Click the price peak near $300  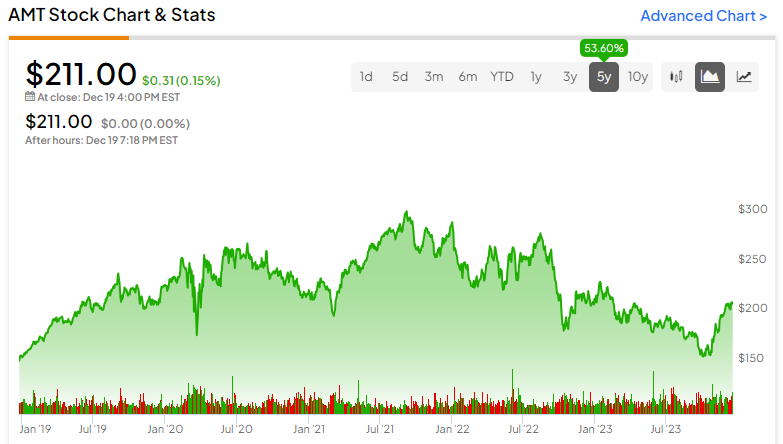pyautogui.click(x=406, y=212)
